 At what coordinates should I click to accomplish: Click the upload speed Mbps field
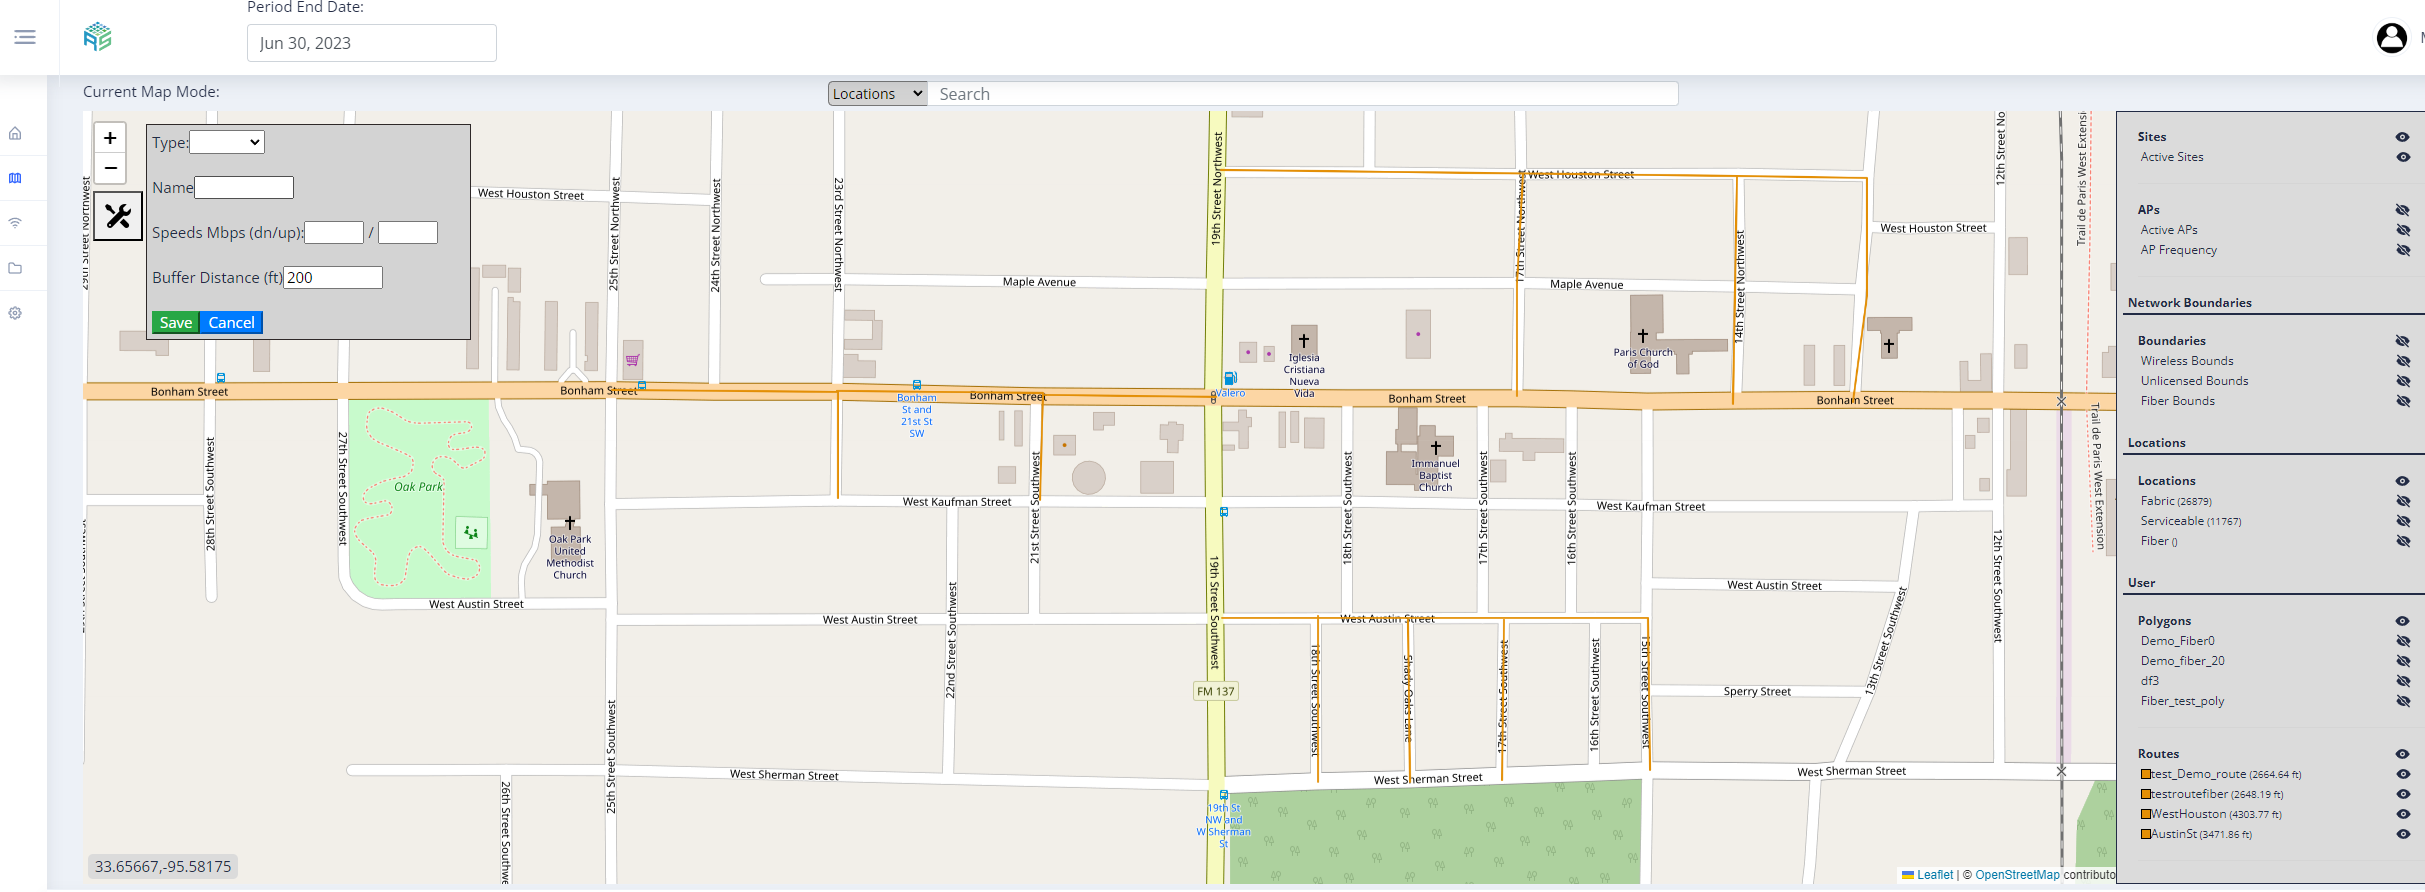tap(408, 232)
